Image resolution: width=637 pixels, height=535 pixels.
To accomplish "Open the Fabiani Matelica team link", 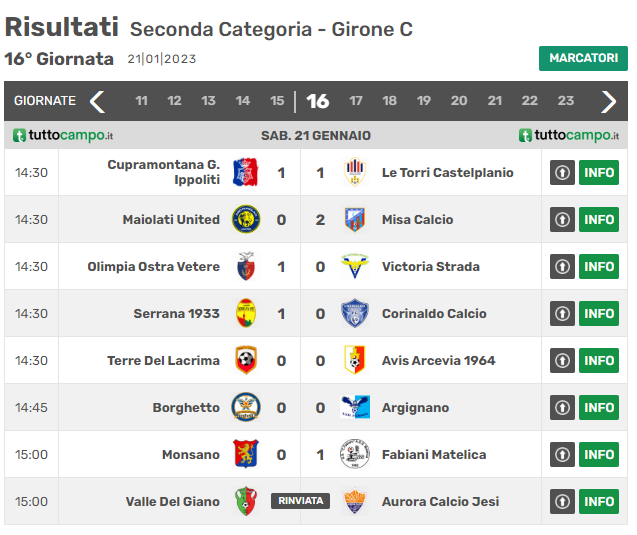I will (434, 455).
